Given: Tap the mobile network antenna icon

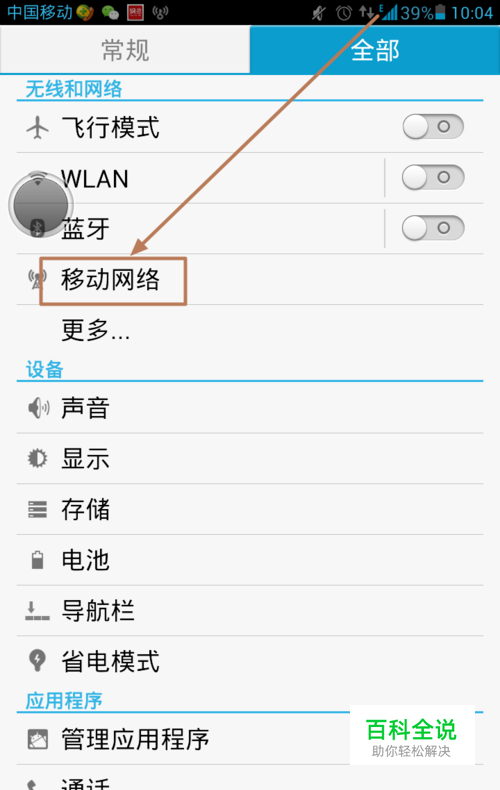Looking at the screenshot, I should tap(36, 279).
